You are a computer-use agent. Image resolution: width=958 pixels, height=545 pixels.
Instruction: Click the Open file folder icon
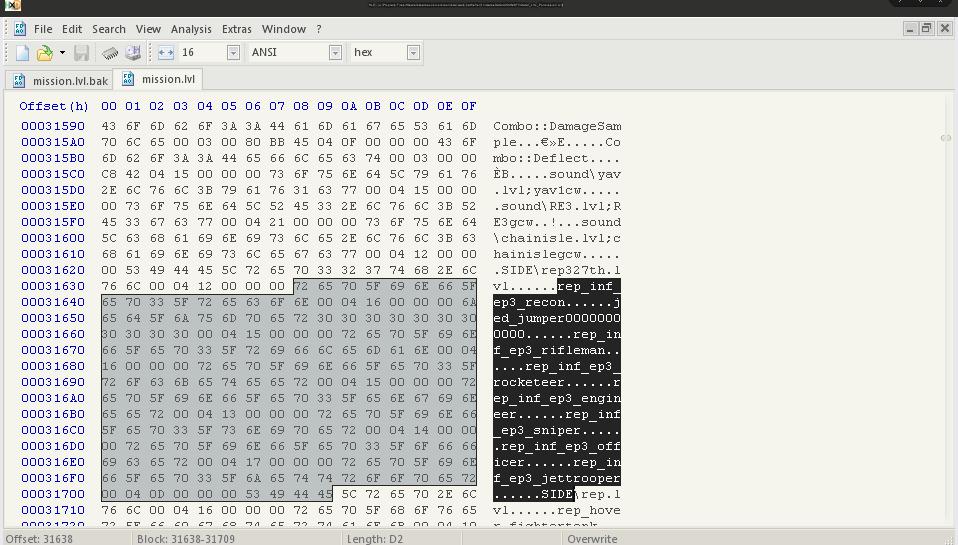45,53
